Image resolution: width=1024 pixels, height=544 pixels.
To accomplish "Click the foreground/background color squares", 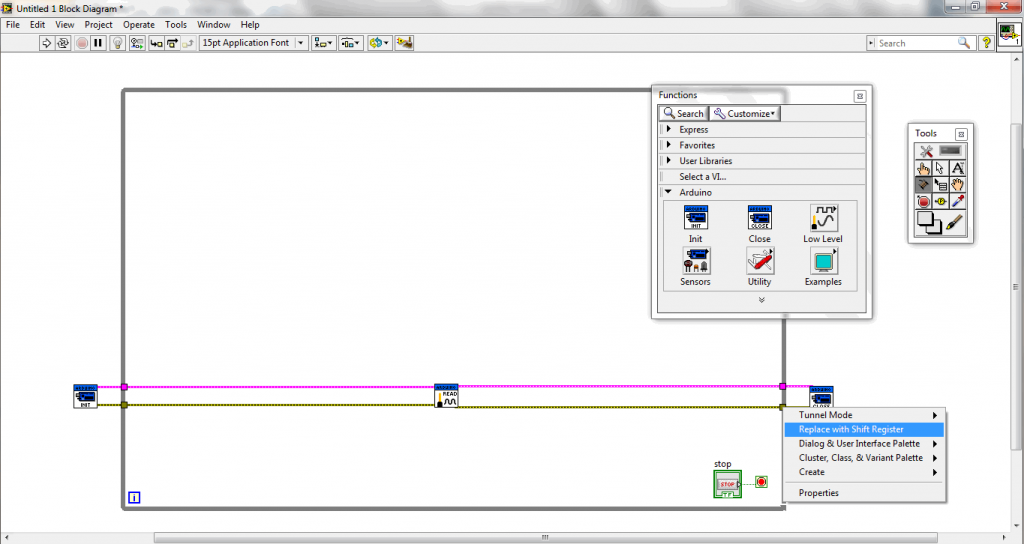I will (x=929, y=222).
